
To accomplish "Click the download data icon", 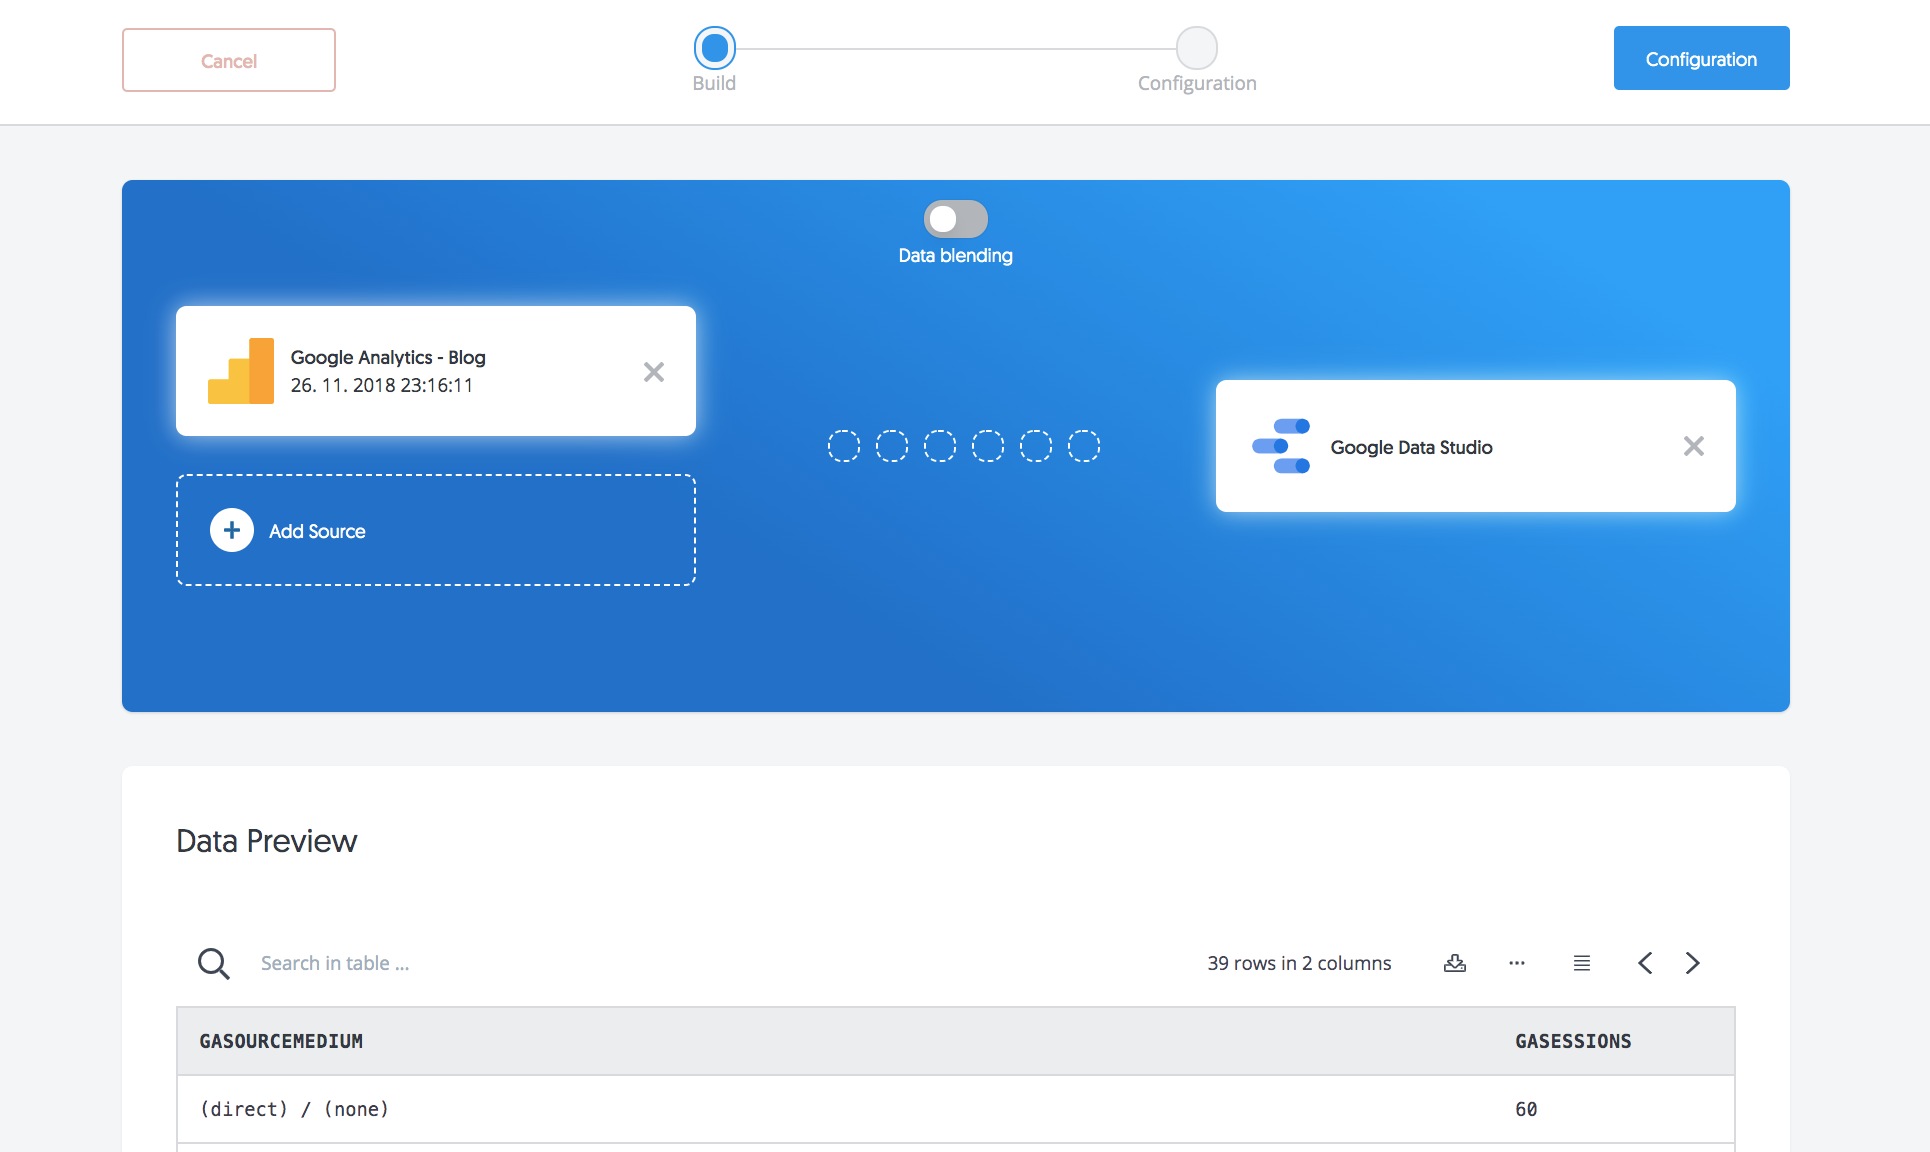I will [1455, 963].
